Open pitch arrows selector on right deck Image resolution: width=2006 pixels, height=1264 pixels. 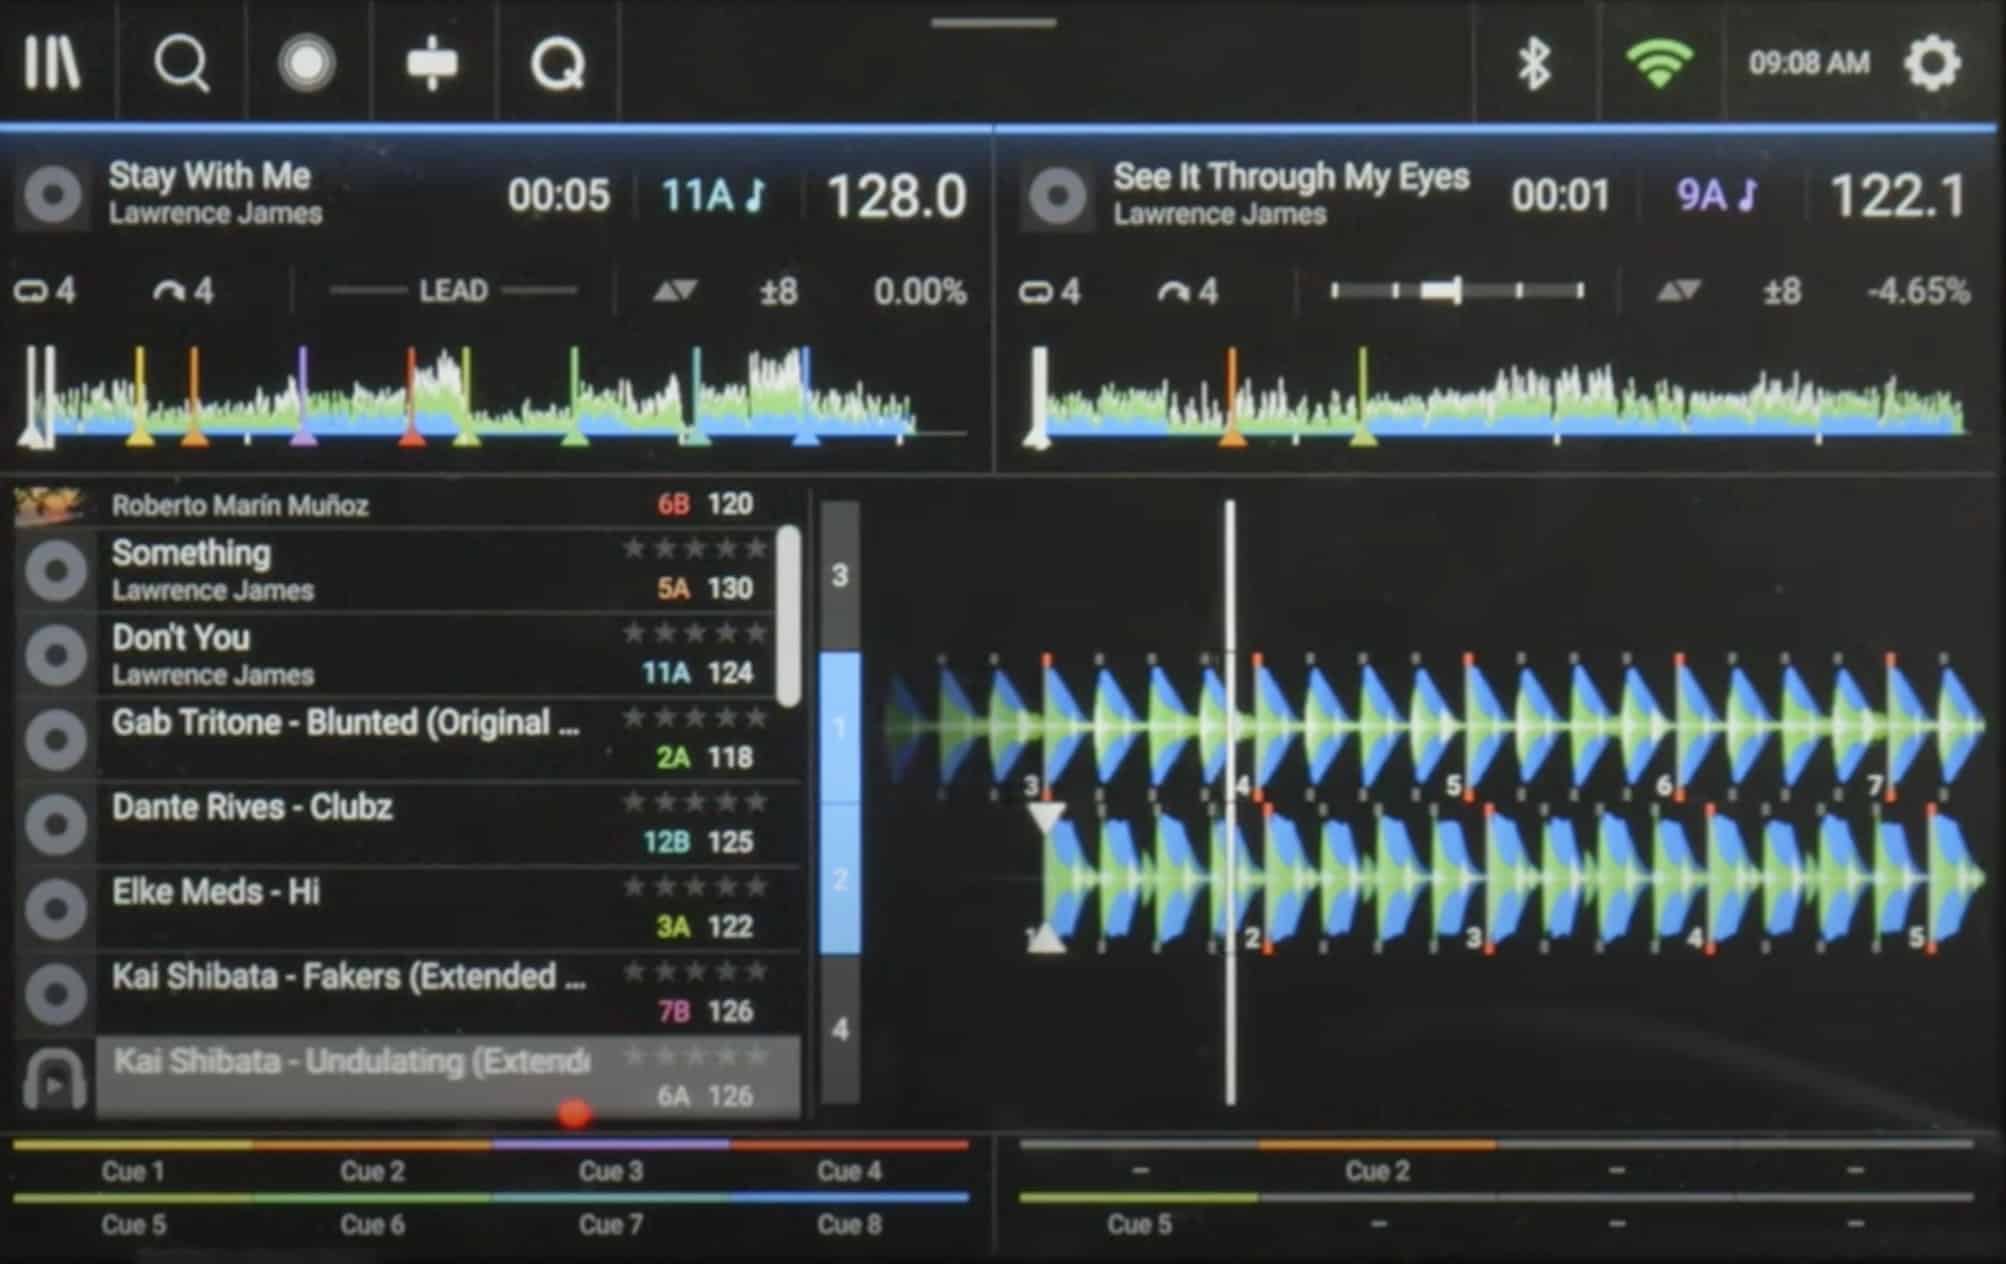pyautogui.click(x=1678, y=291)
